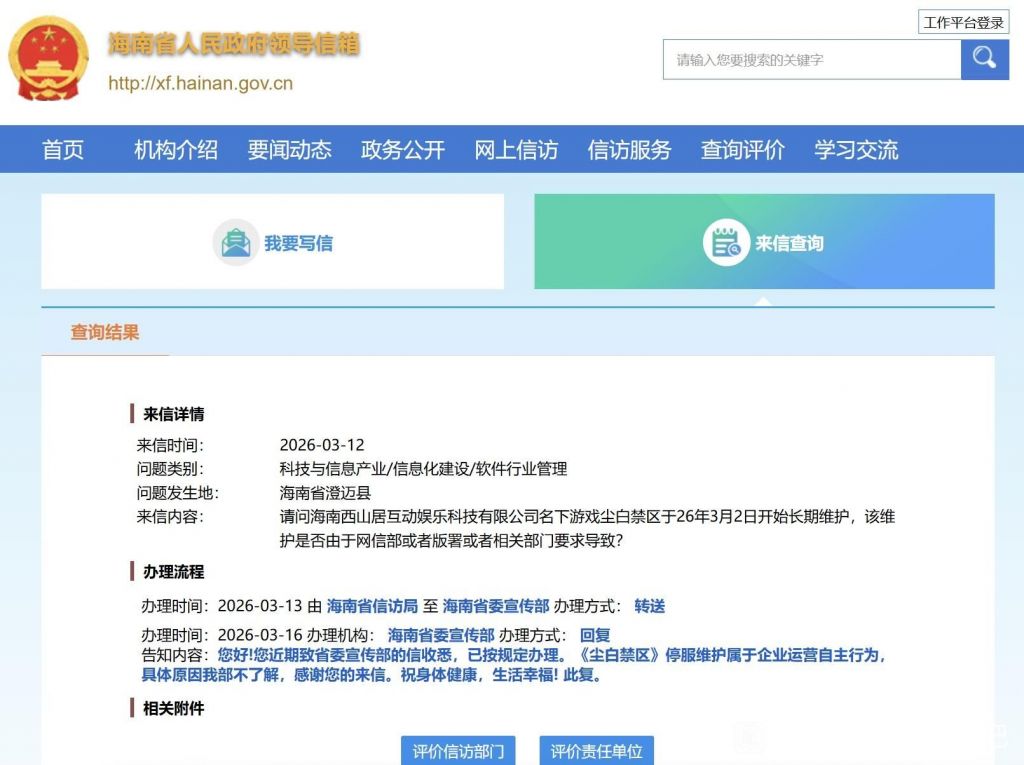Select 要闻动态 in the navigation bar
The height and width of the screenshot is (765, 1024).
point(289,150)
